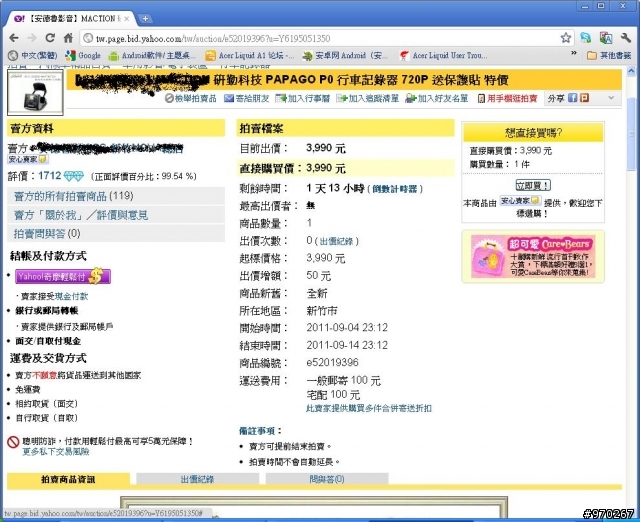The height and width of the screenshot is (522, 640).
Task: Click the 安心賣家 badge under seller name
Action: 29,159
